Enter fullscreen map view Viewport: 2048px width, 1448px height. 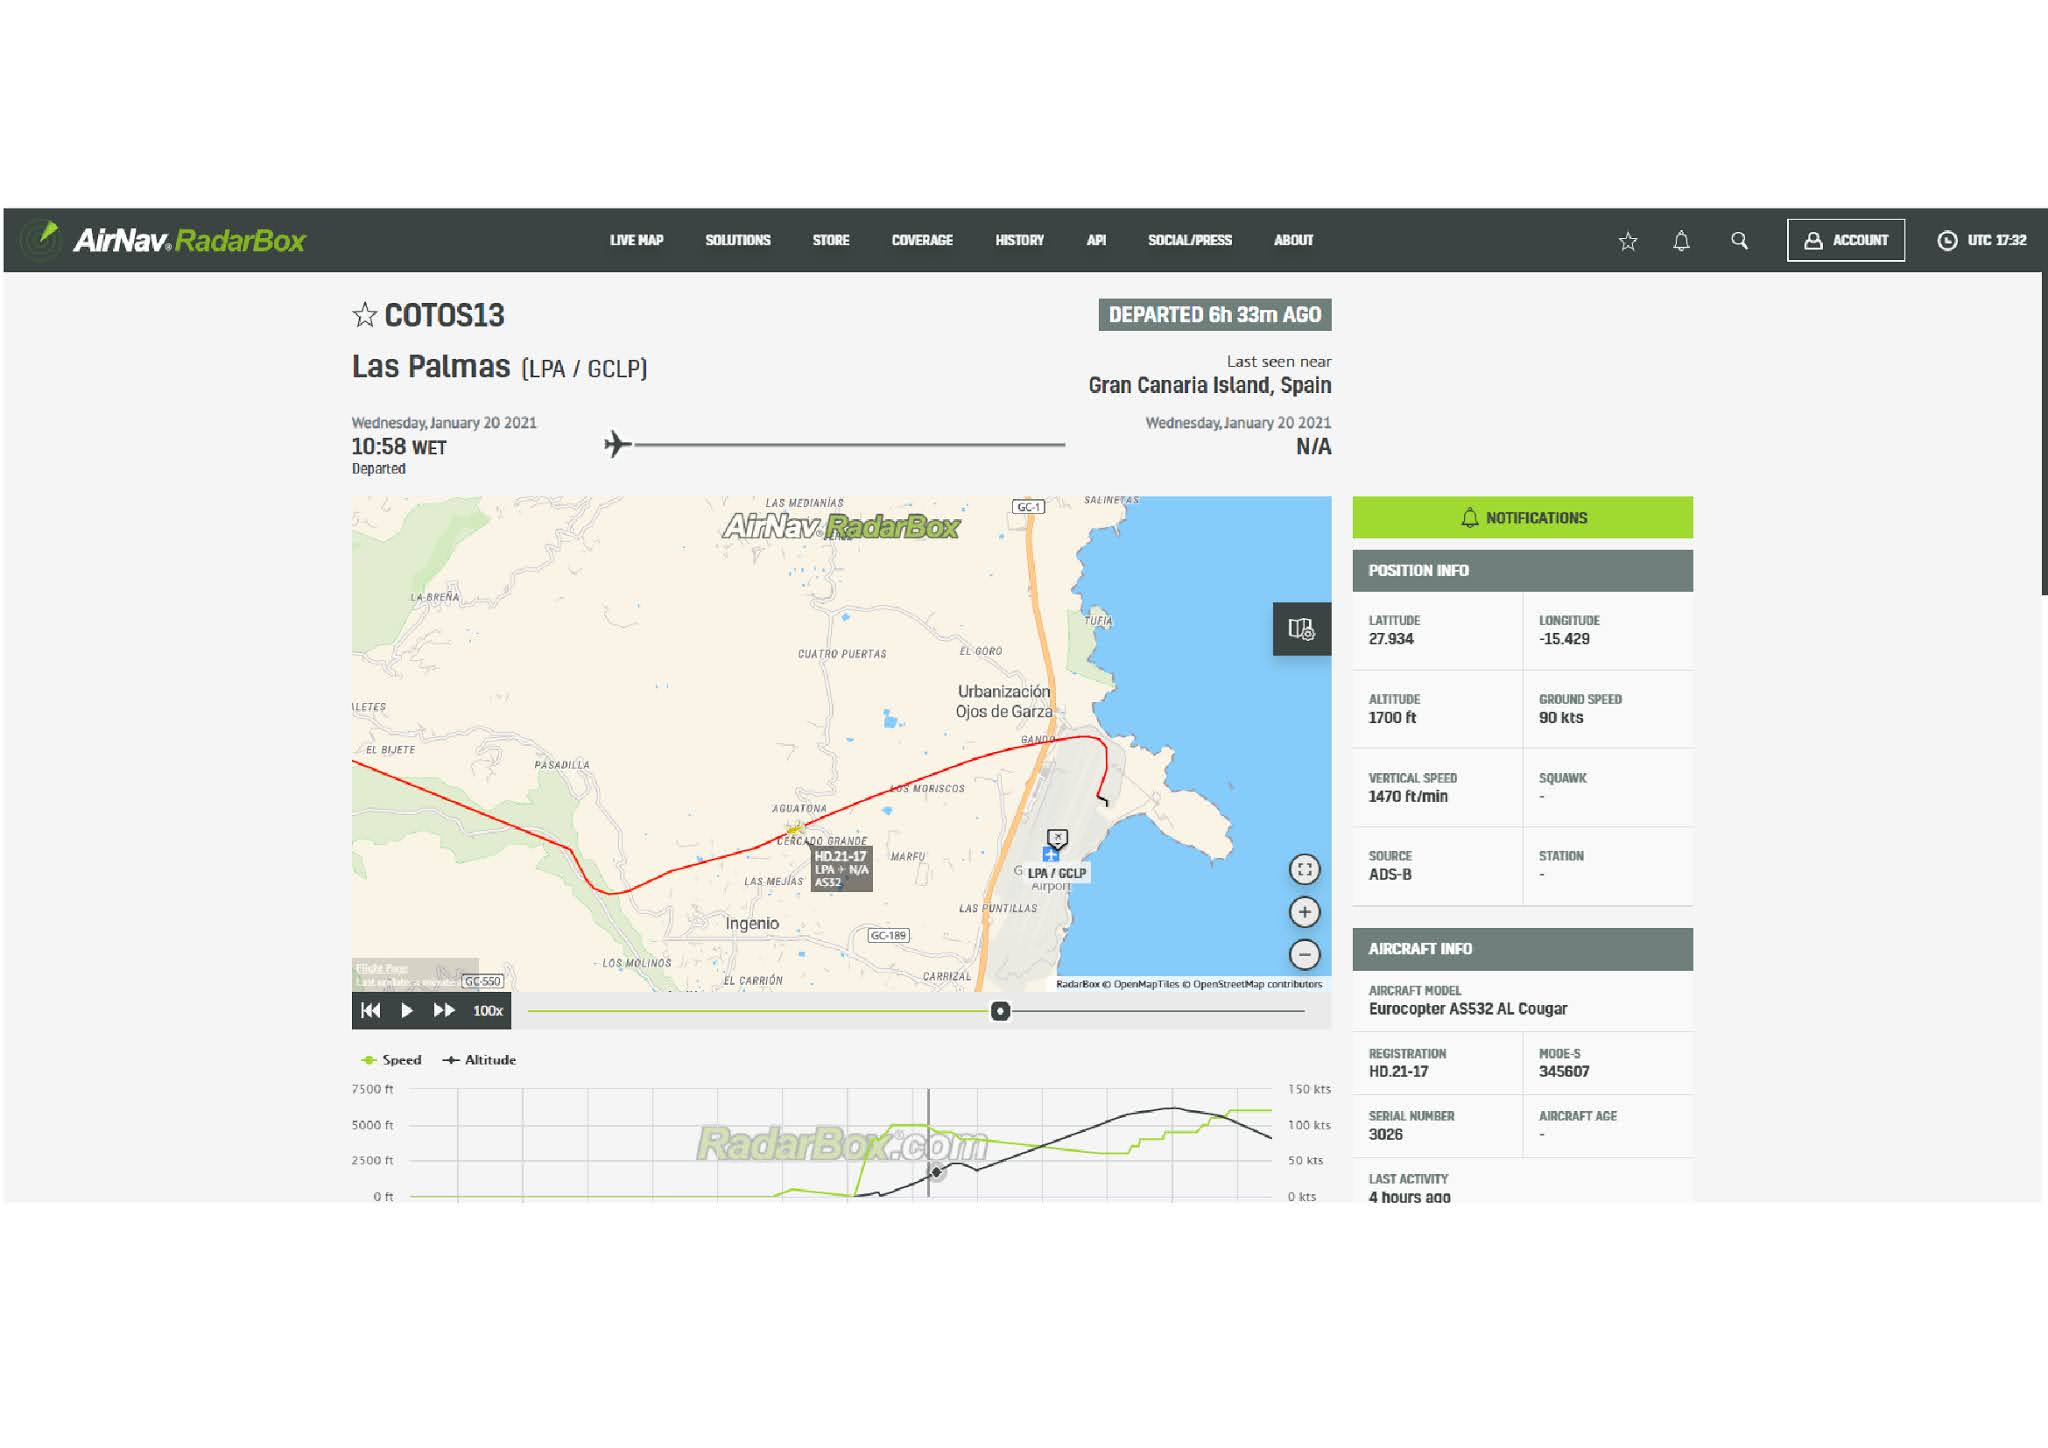point(1304,870)
